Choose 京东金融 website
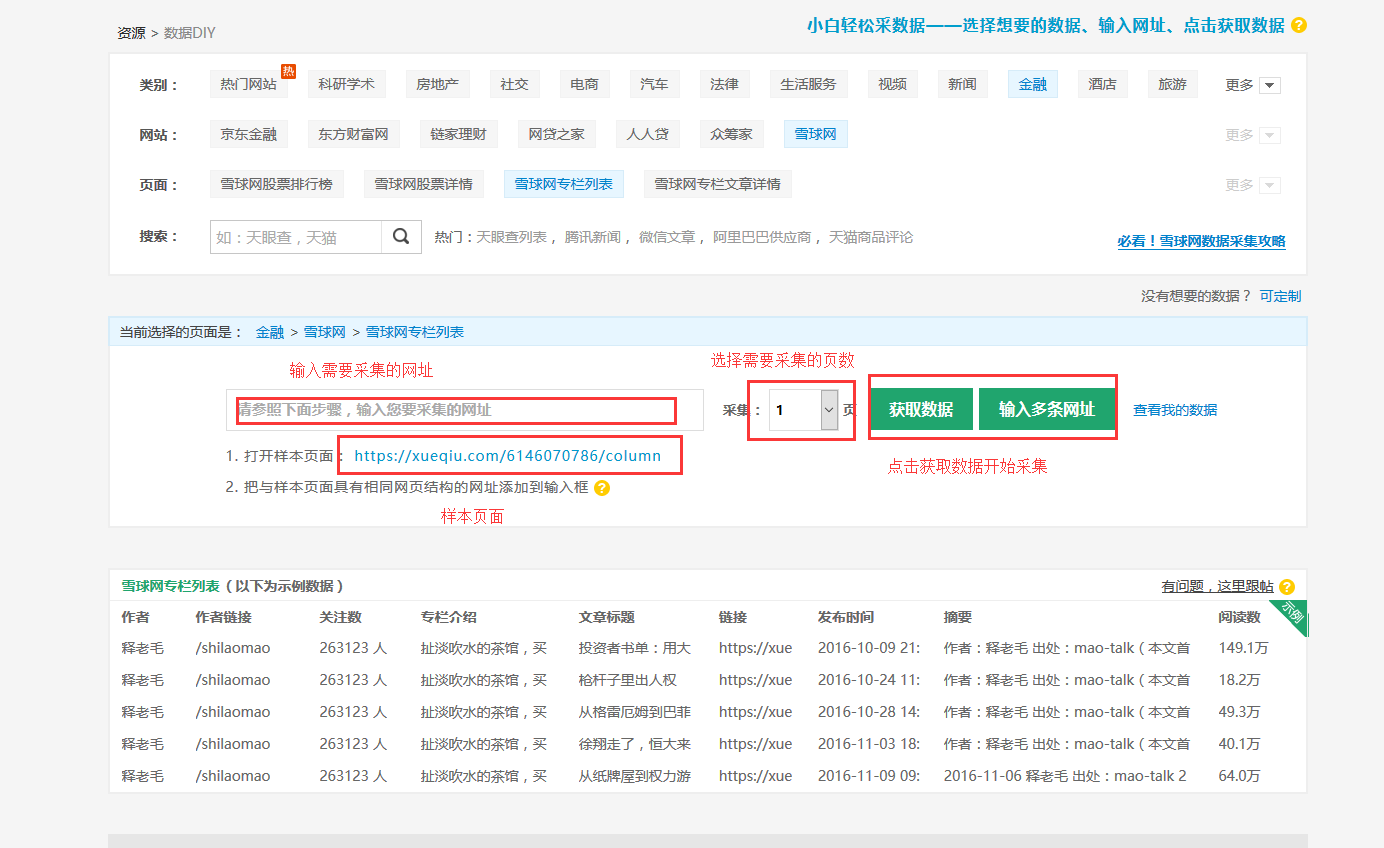Screen dimensions: 1384x848 click(249, 134)
